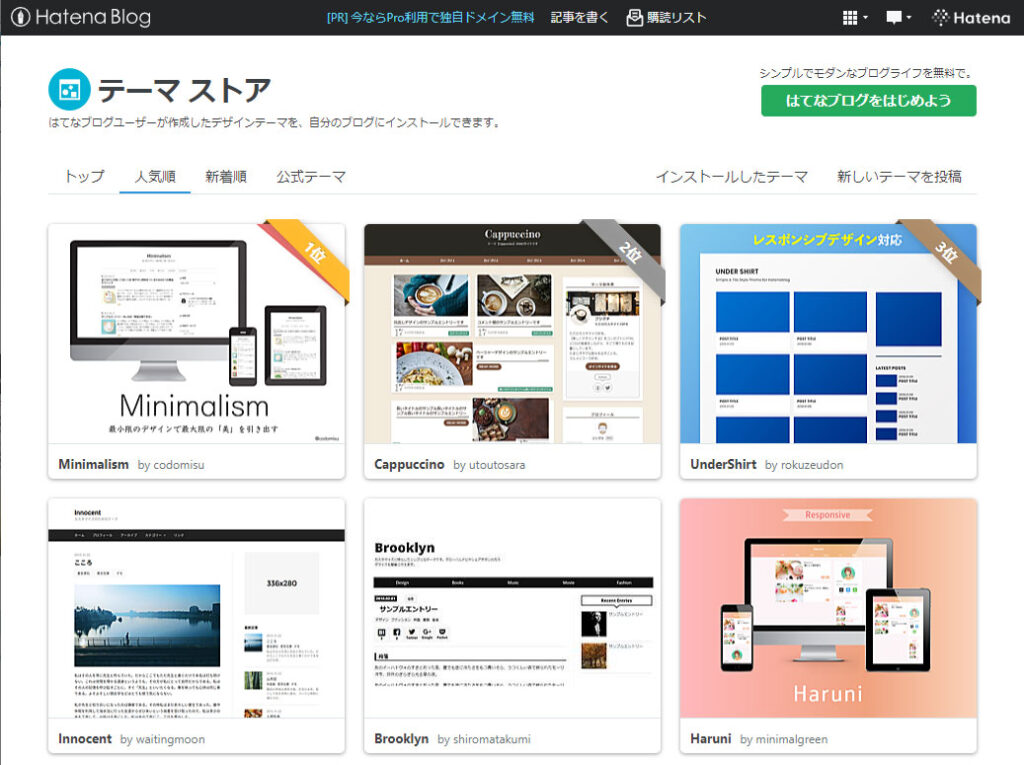Click the 購読リスト inbox icon

point(634,18)
